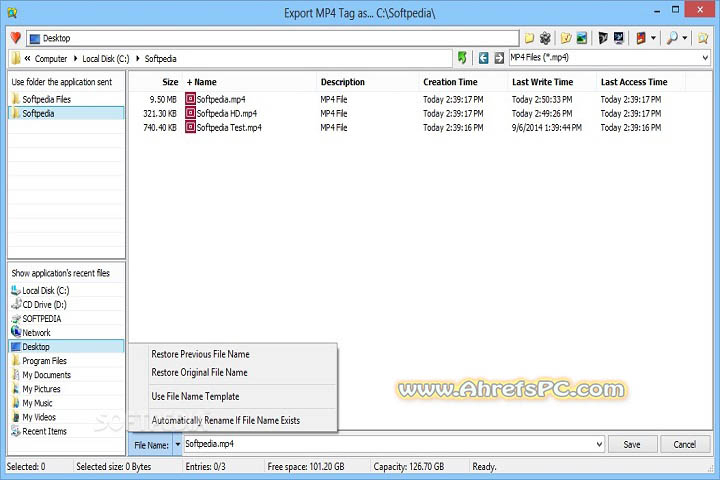The image size is (720, 480).
Task: Open Recent Items in the places list
Action: point(67,431)
